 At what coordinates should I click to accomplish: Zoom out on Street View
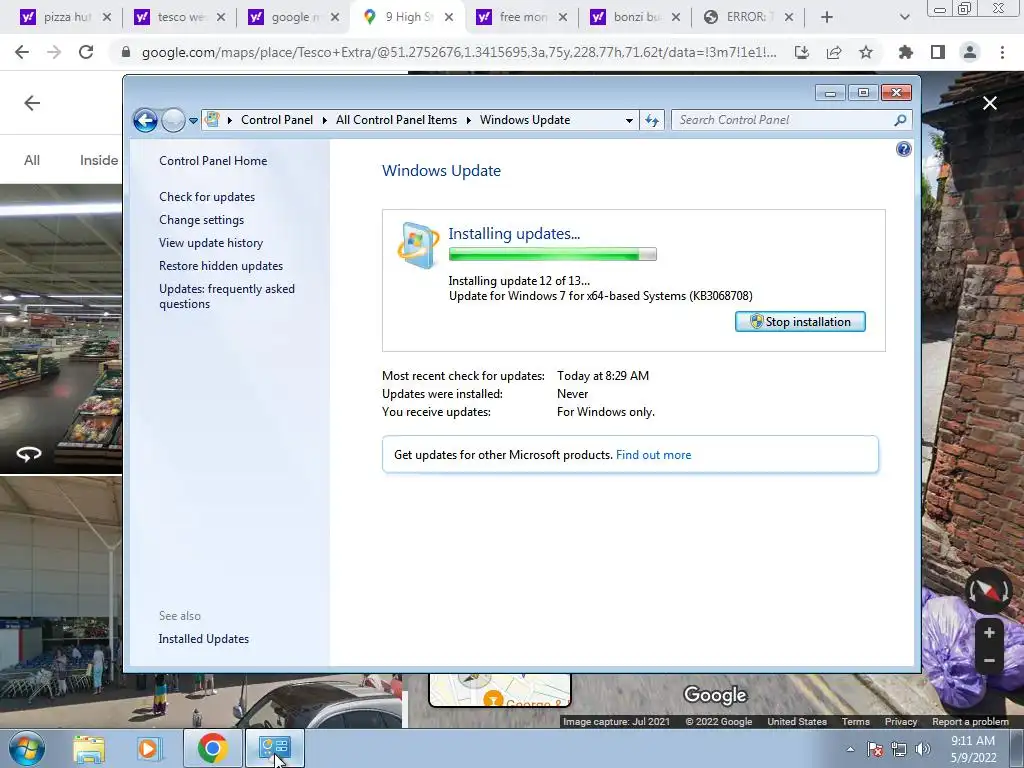coord(989,660)
